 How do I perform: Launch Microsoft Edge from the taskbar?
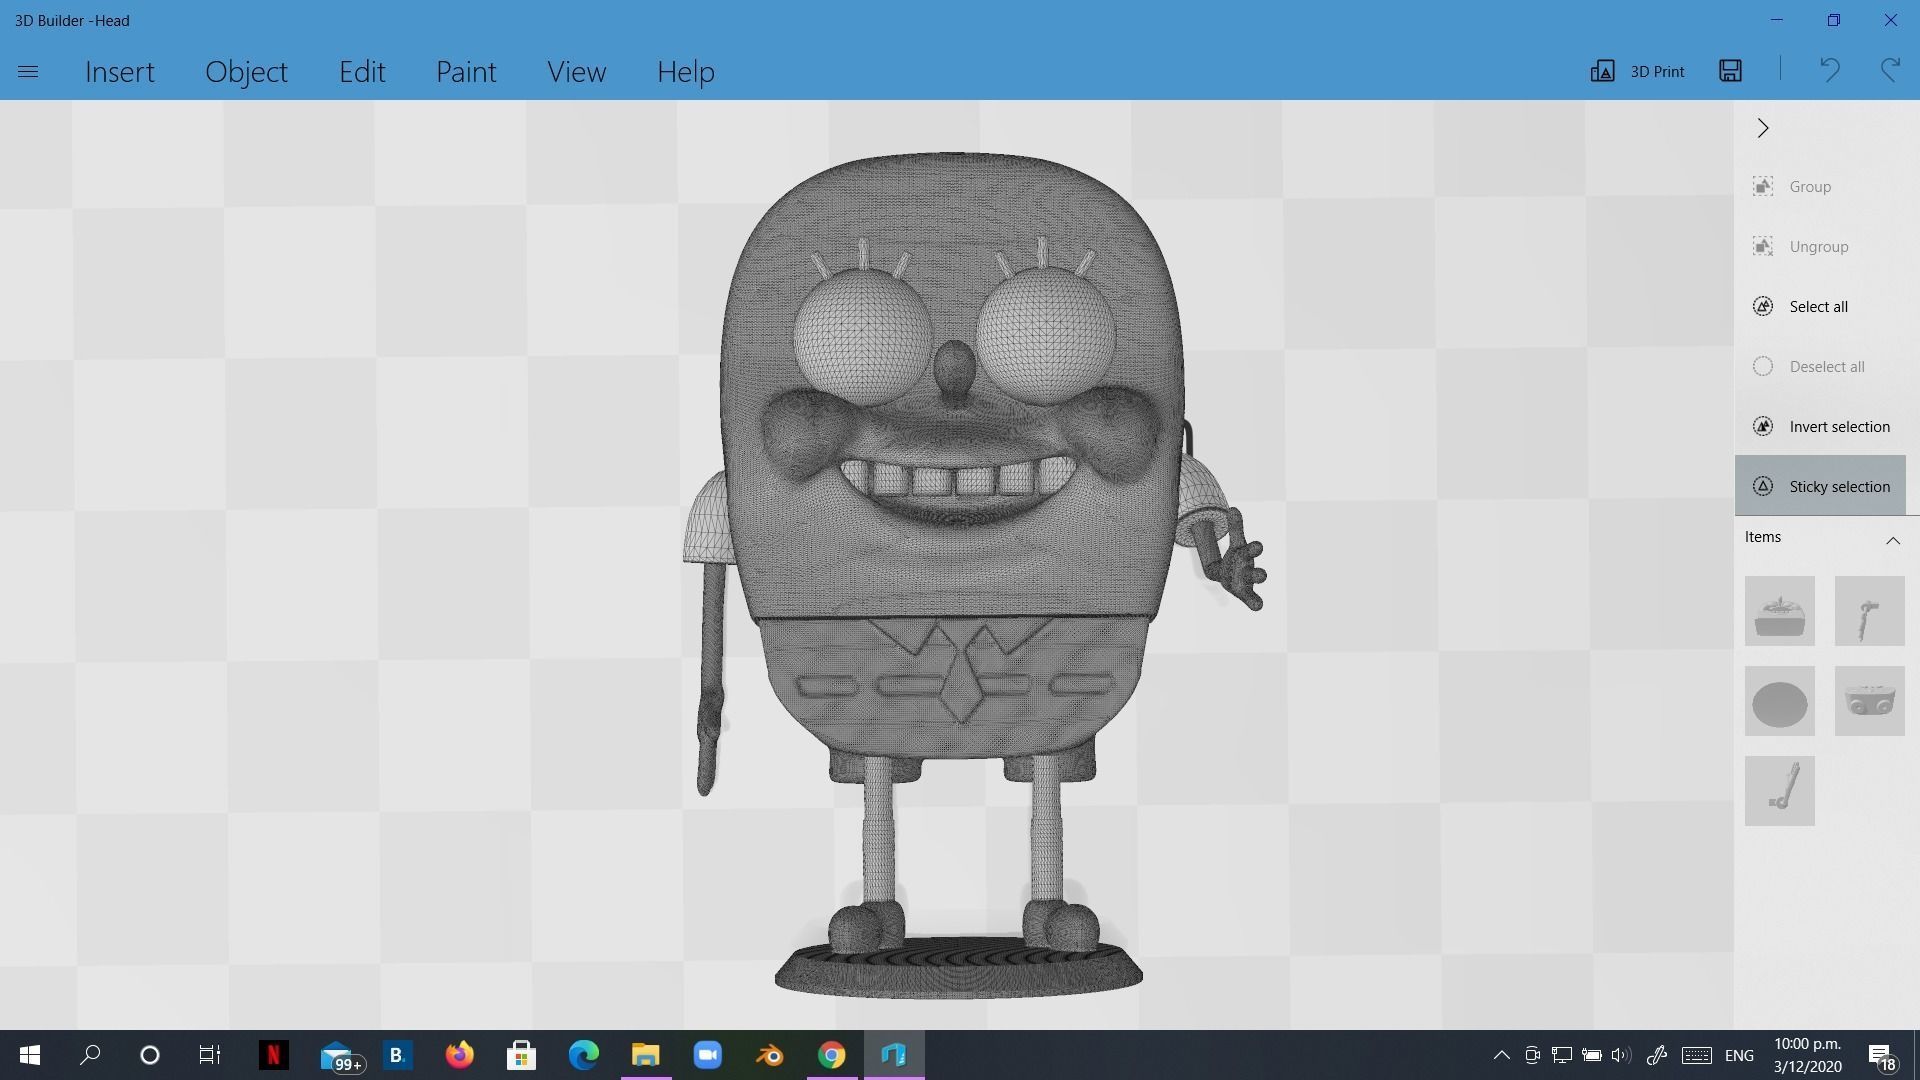coord(584,1055)
